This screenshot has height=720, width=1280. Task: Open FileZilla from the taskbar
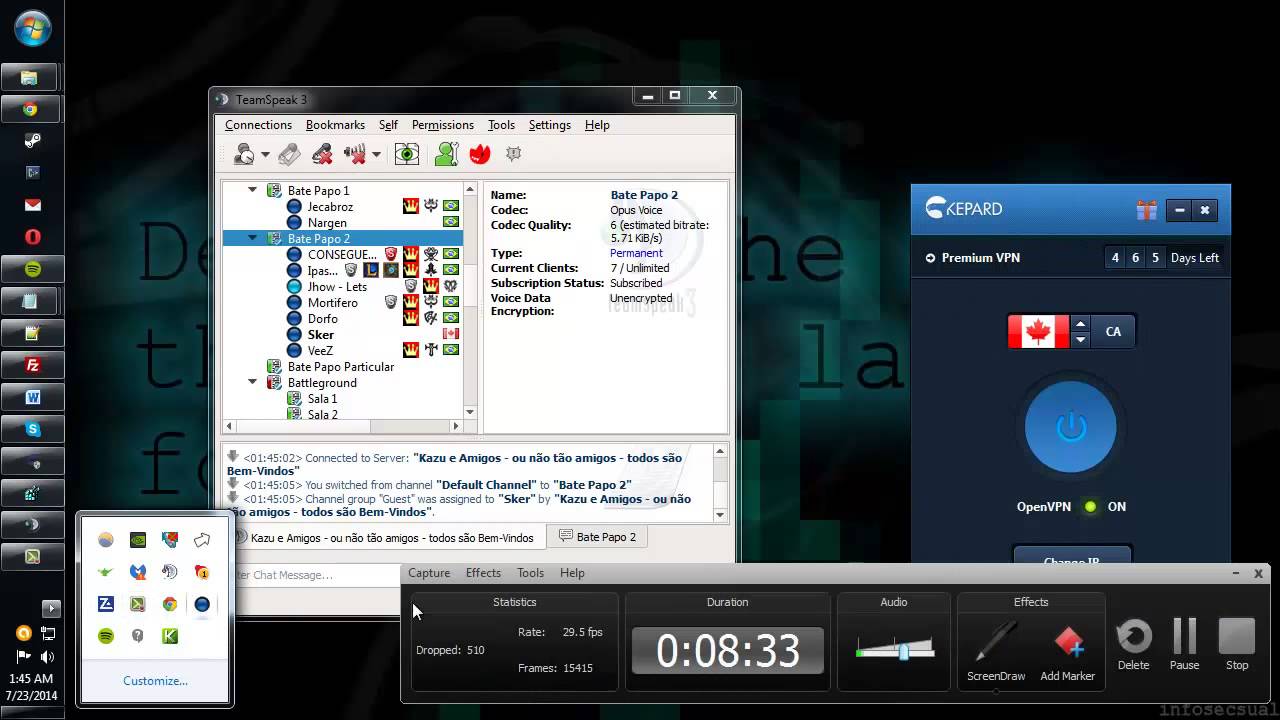pyautogui.click(x=32, y=365)
